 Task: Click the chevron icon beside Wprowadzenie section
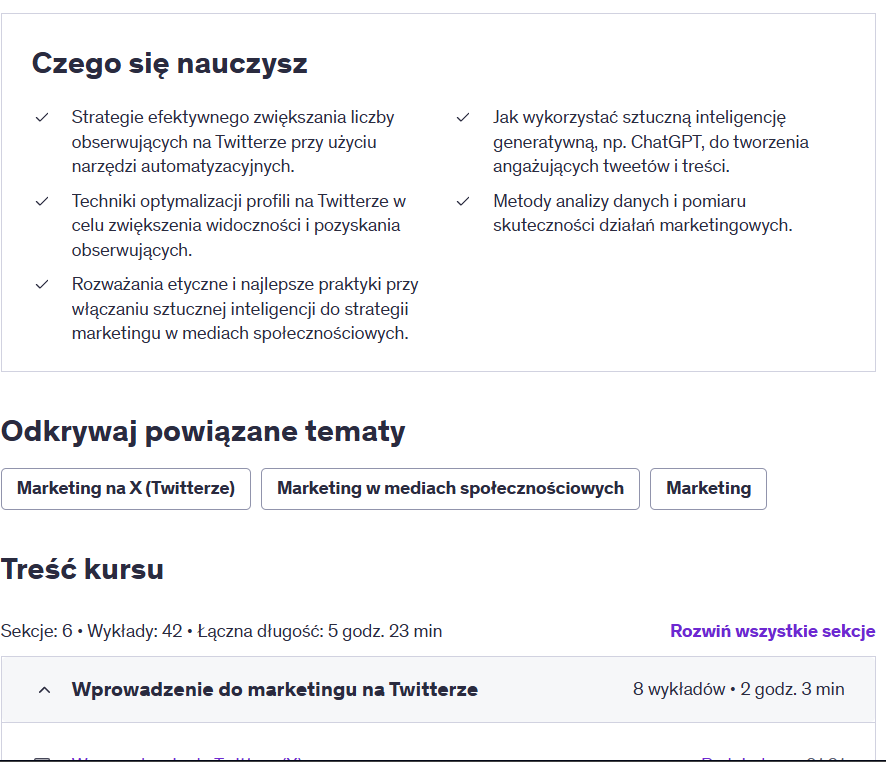pos(45,690)
